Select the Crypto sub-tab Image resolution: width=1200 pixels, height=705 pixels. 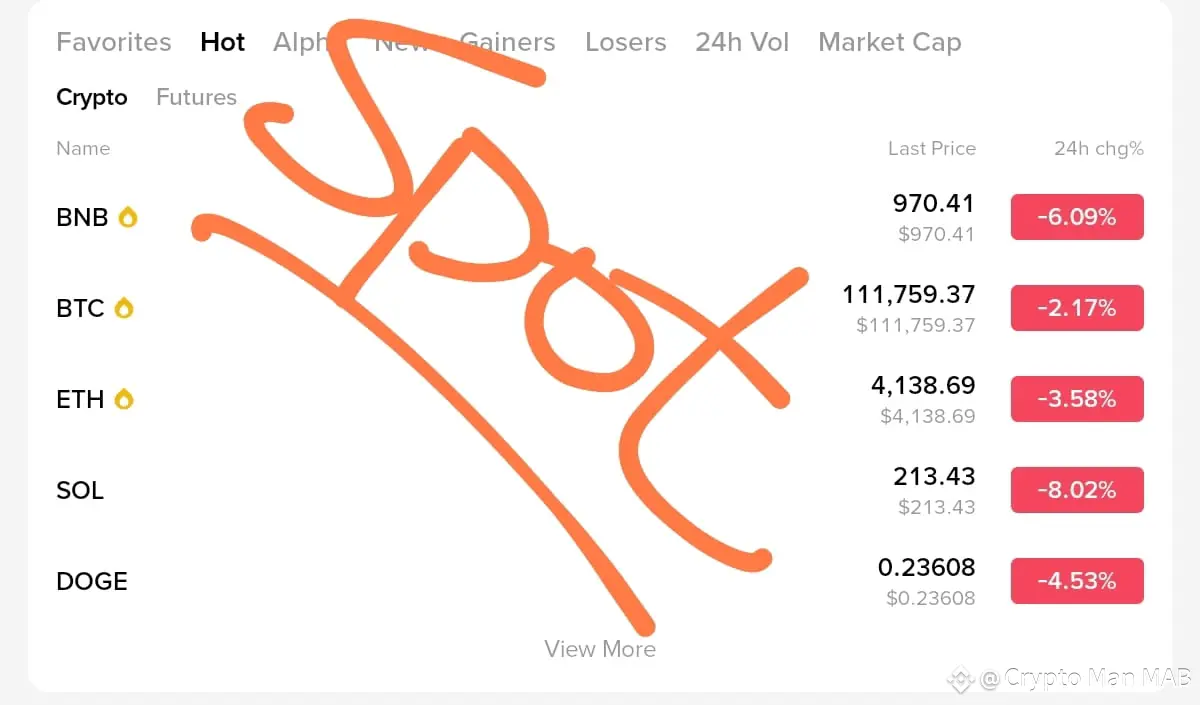coord(92,97)
